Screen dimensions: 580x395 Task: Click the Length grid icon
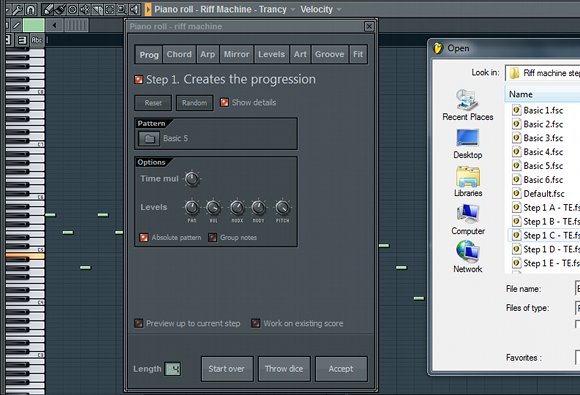173,369
